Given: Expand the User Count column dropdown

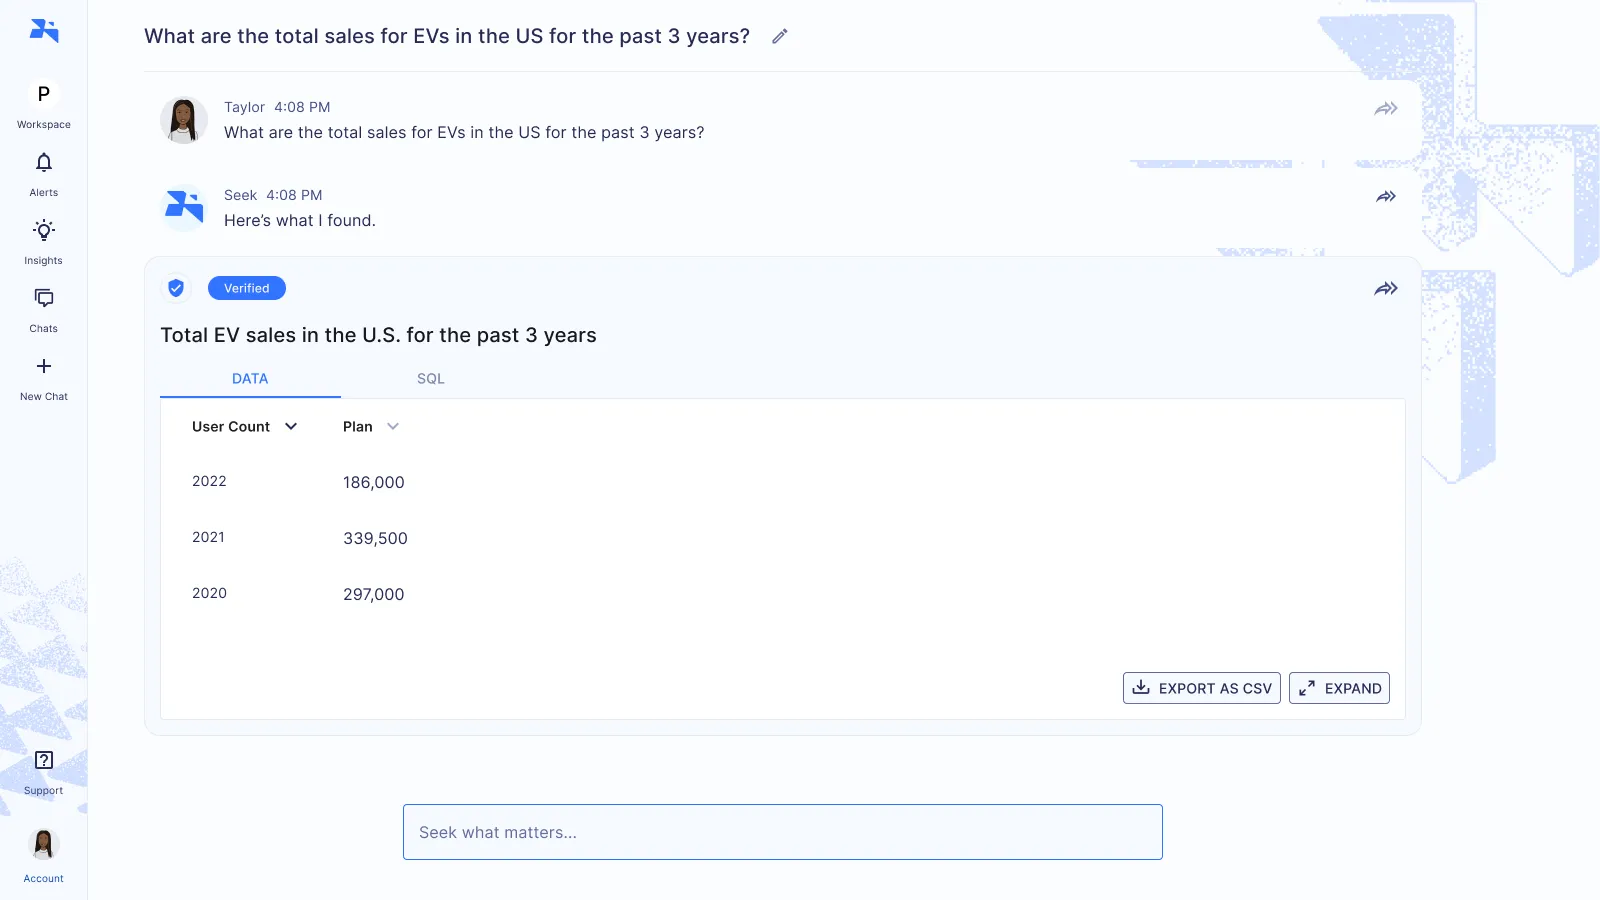Looking at the screenshot, I should [x=291, y=426].
